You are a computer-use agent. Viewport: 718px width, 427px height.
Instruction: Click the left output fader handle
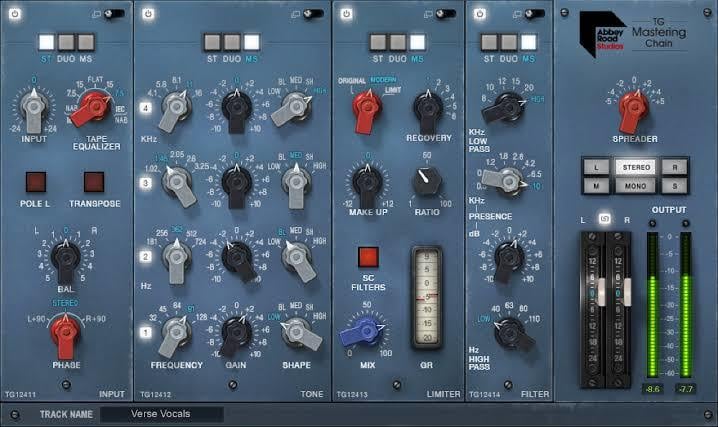[601, 292]
